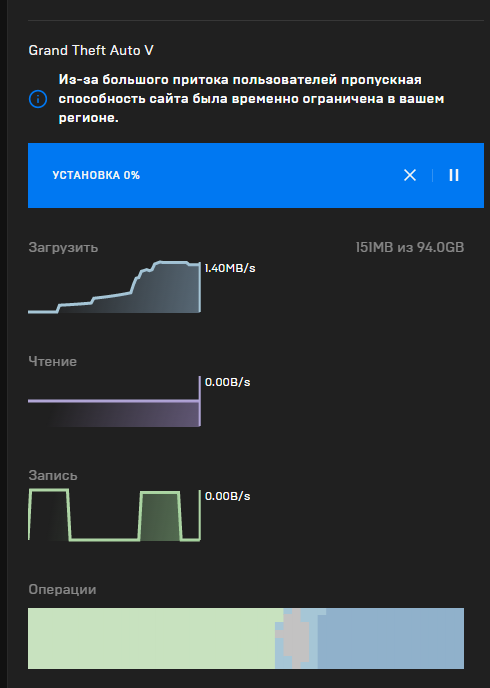Click the 1.40MB/s download speed label
This screenshot has width=490, height=688.
(230, 268)
